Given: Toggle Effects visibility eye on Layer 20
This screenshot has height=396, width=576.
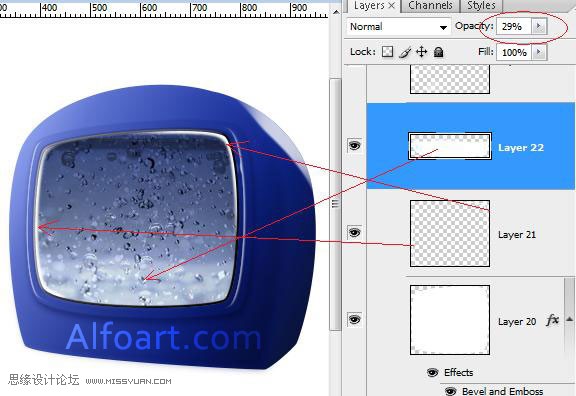Looking at the screenshot, I should (433, 372).
